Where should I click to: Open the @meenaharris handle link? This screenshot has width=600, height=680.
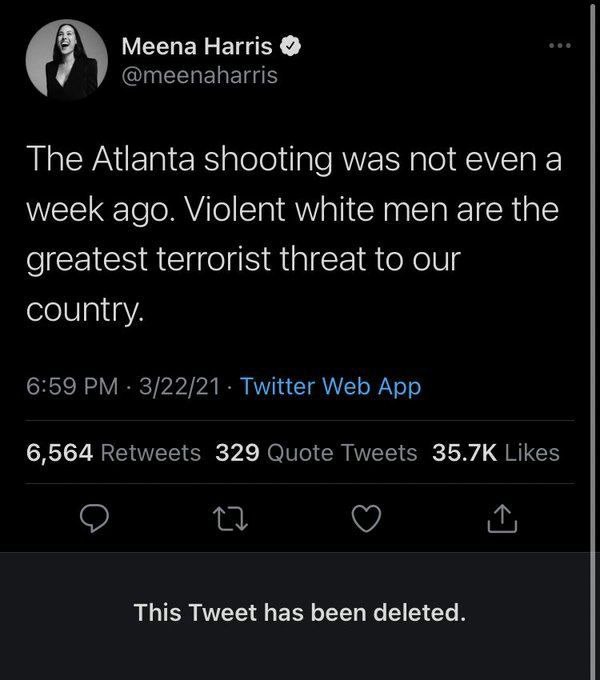(199, 75)
